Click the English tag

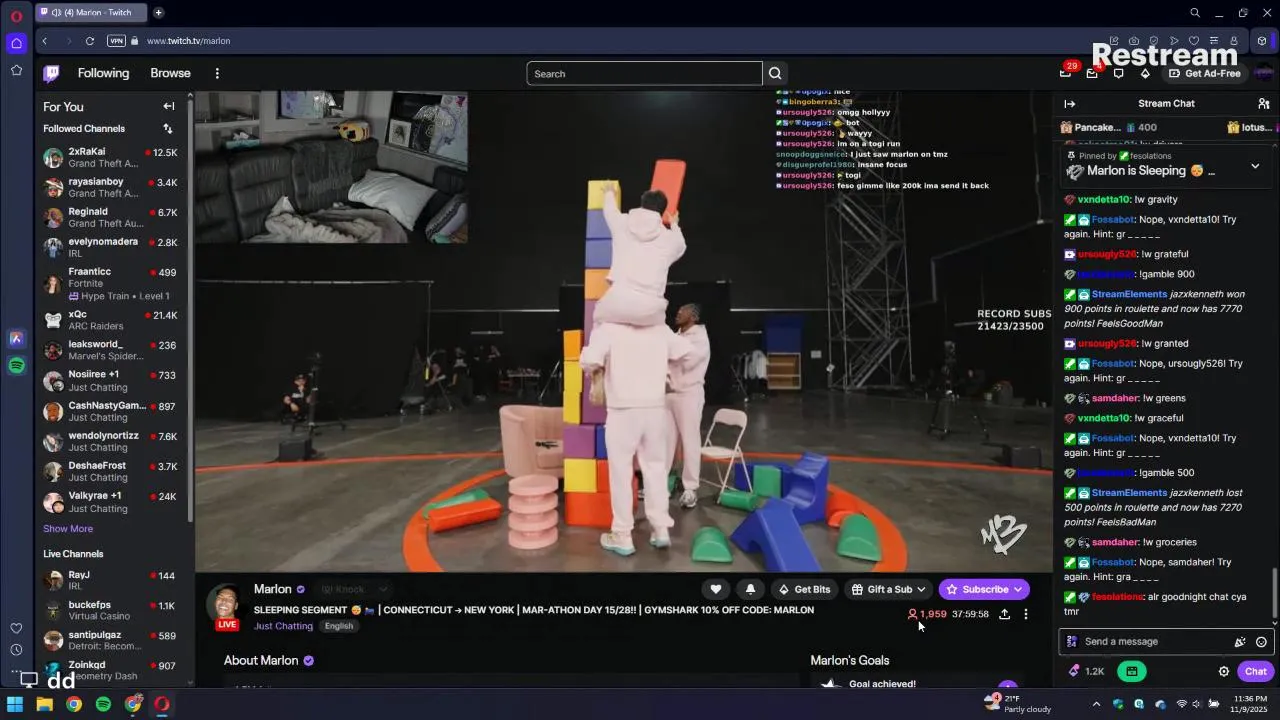(x=338, y=626)
